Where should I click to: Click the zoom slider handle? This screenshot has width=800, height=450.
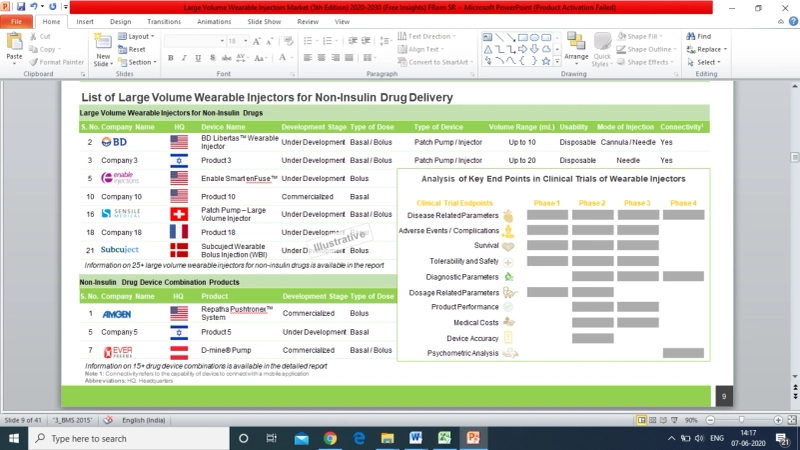point(741,420)
